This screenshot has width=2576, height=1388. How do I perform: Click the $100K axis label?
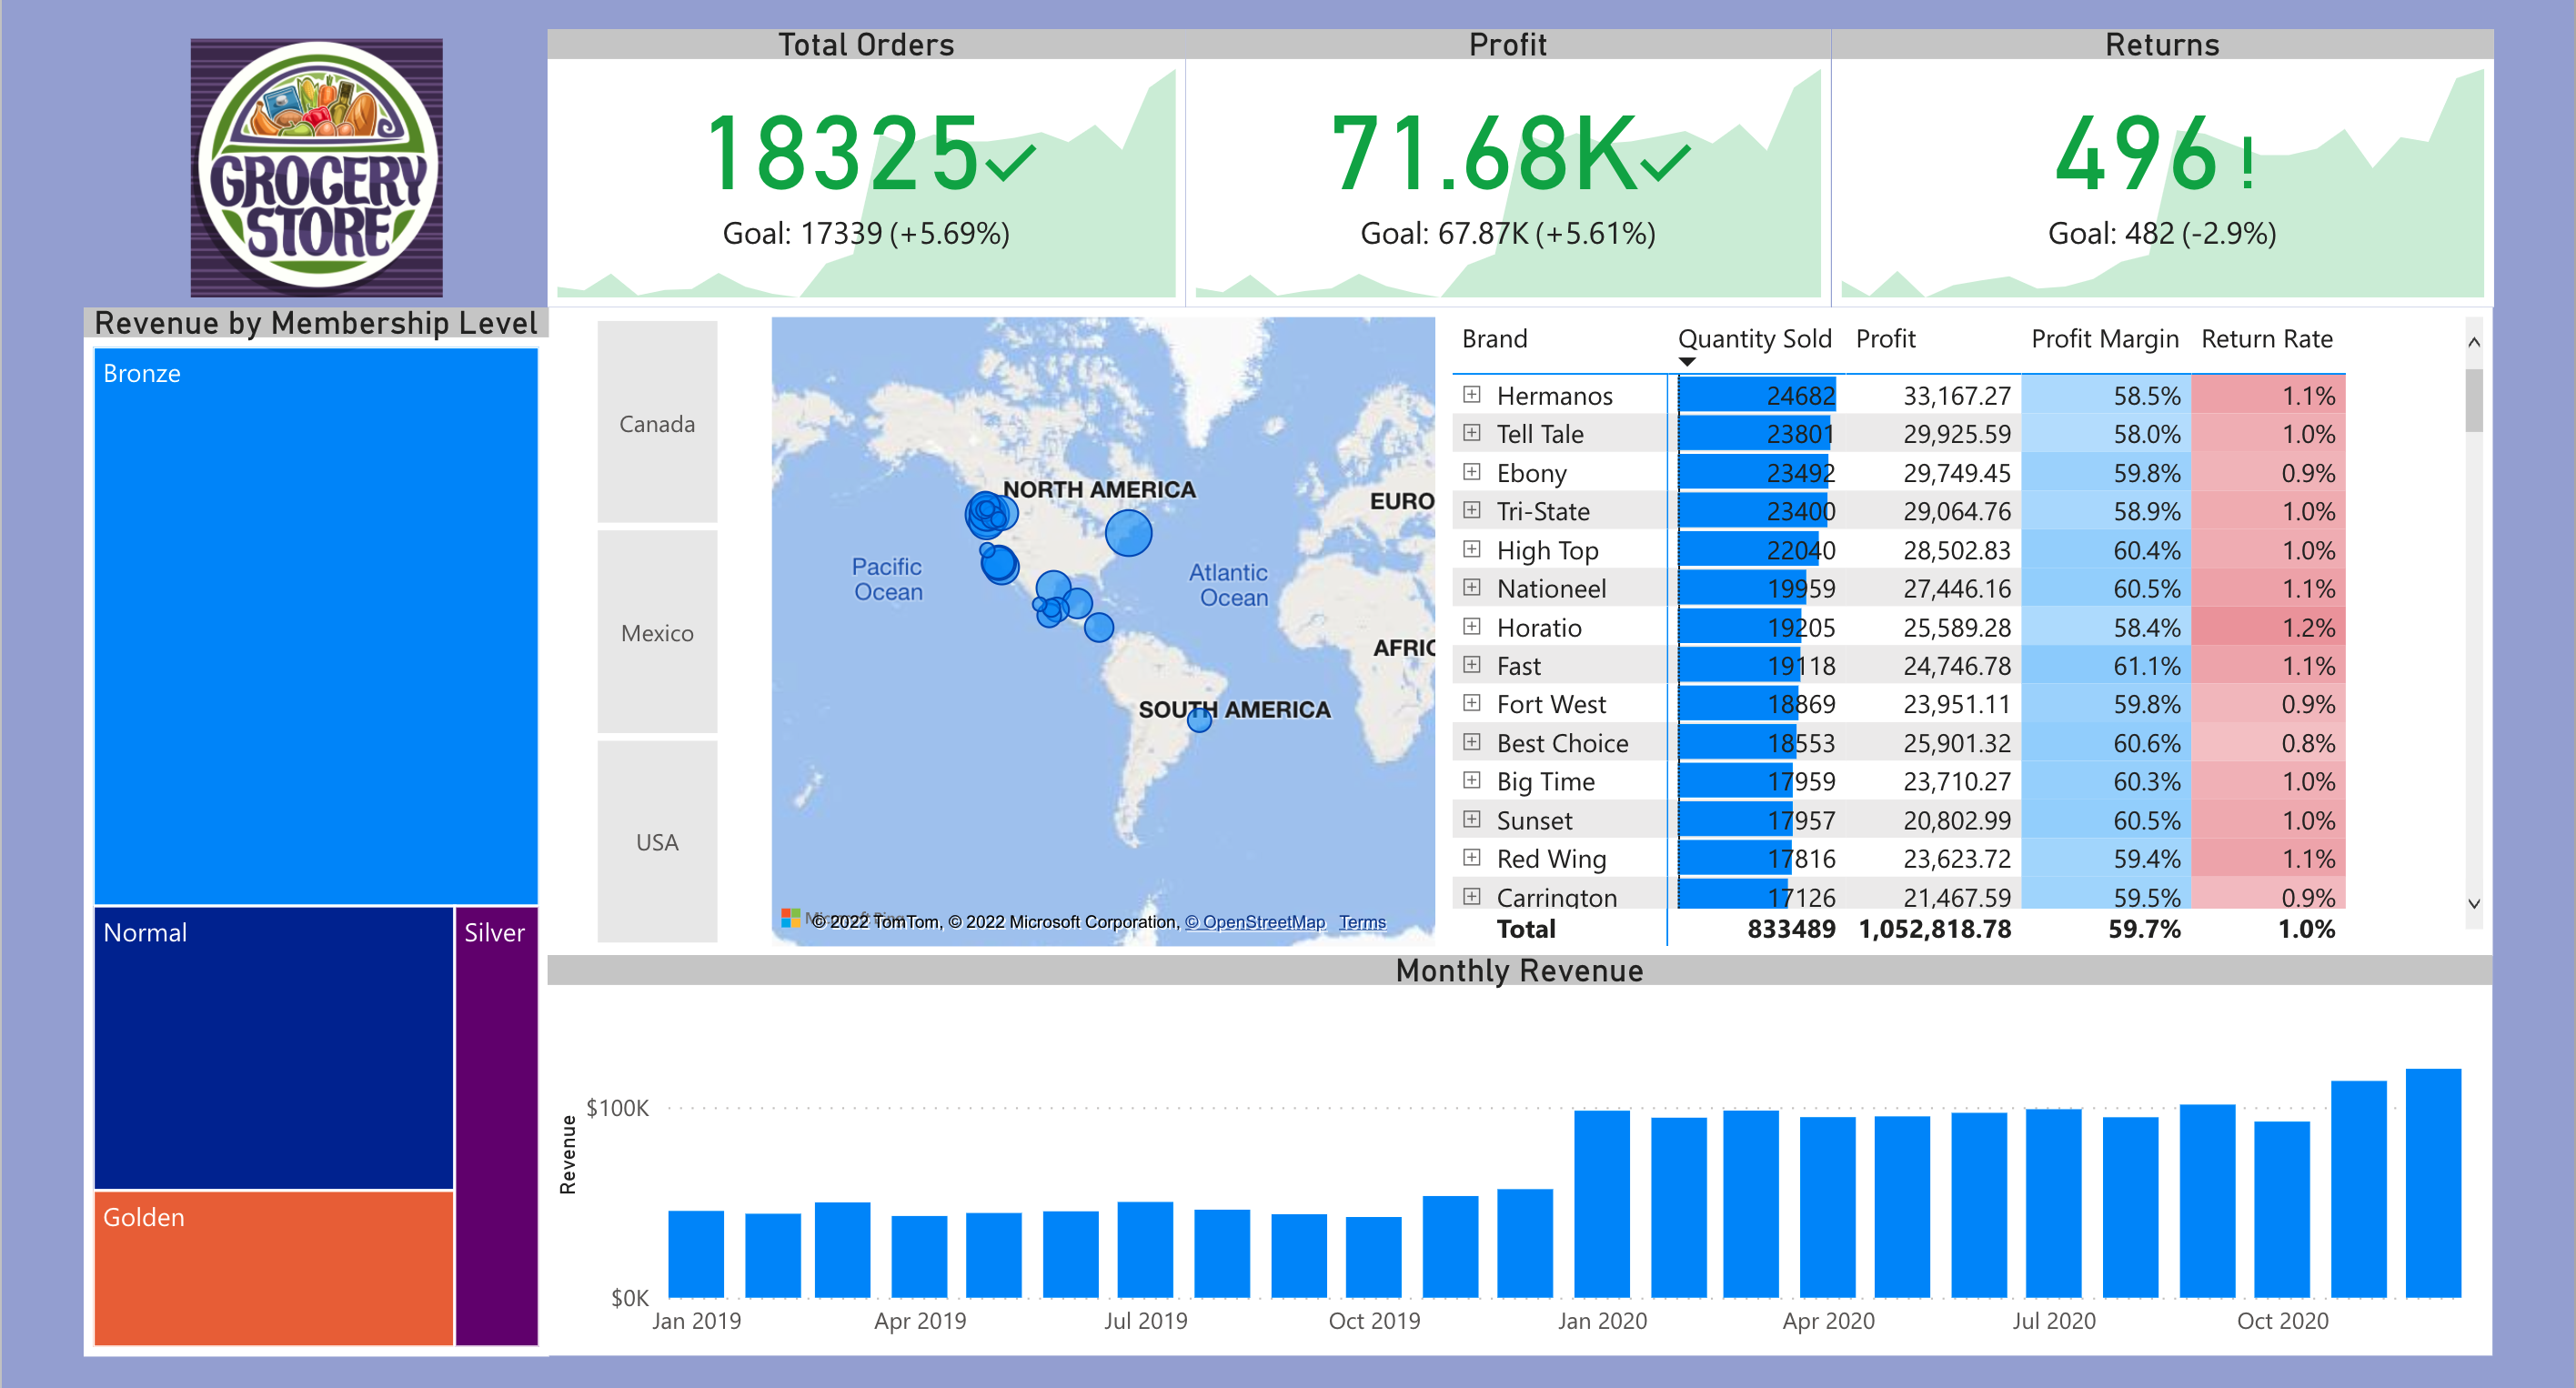coord(617,1108)
